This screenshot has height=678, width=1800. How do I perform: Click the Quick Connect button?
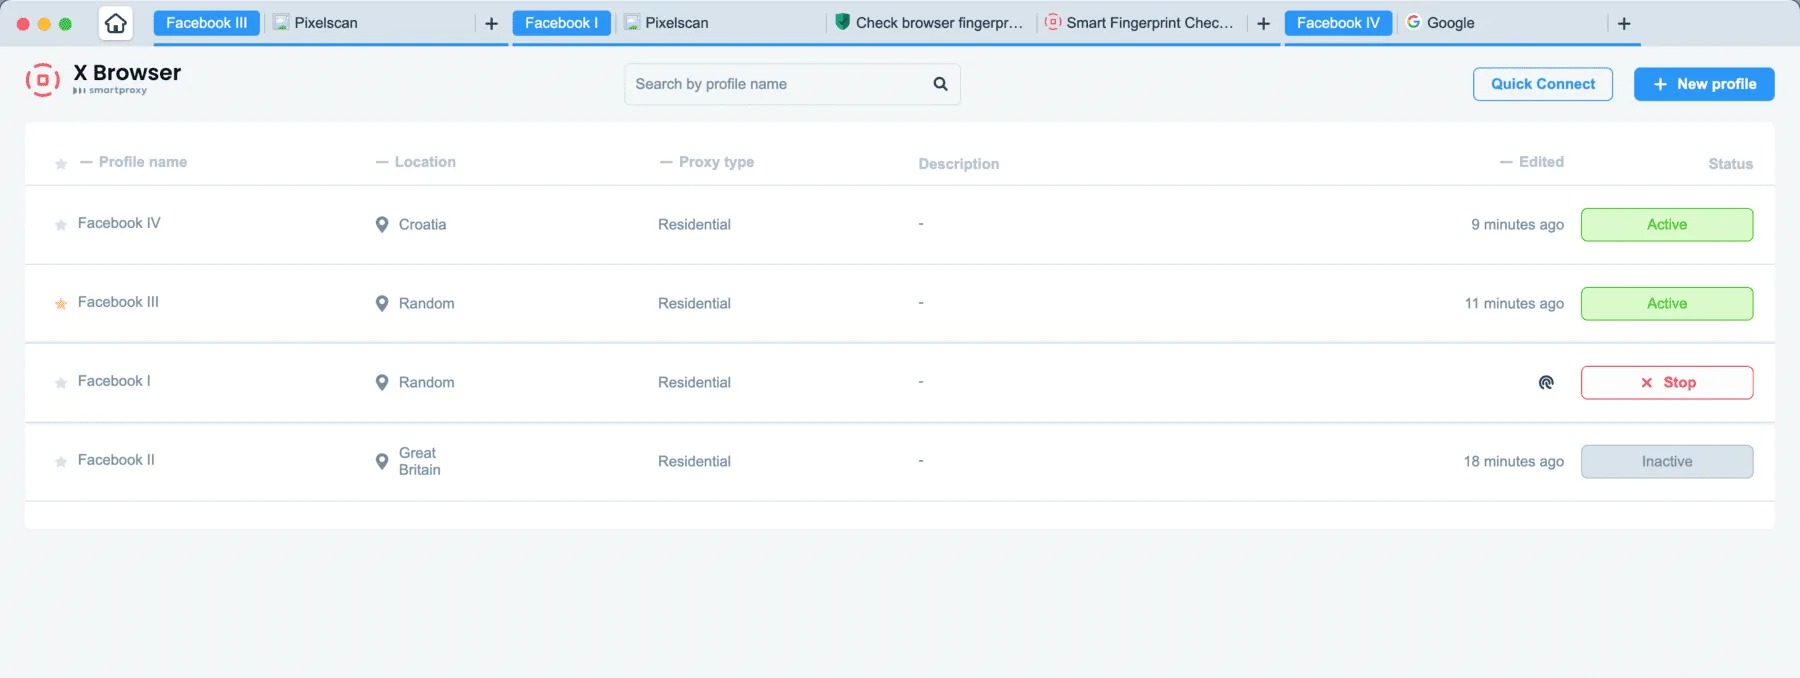coord(1543,84)
